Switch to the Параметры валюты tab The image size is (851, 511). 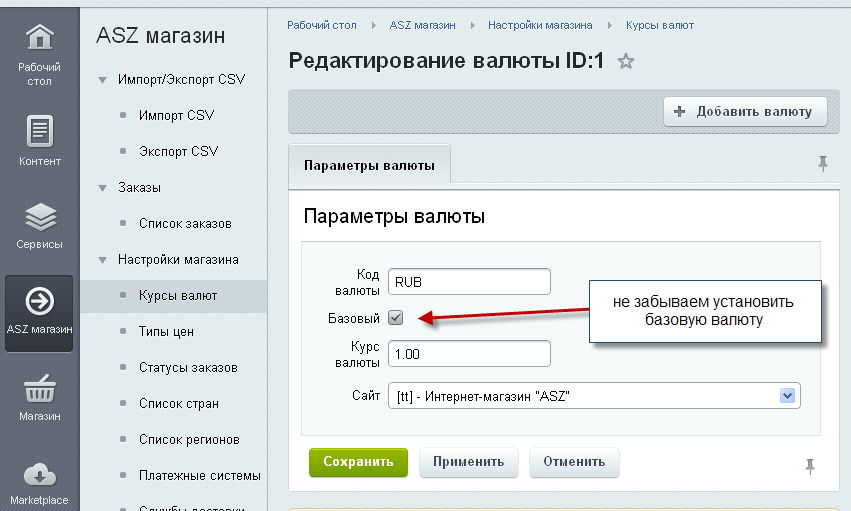(369, 165)
